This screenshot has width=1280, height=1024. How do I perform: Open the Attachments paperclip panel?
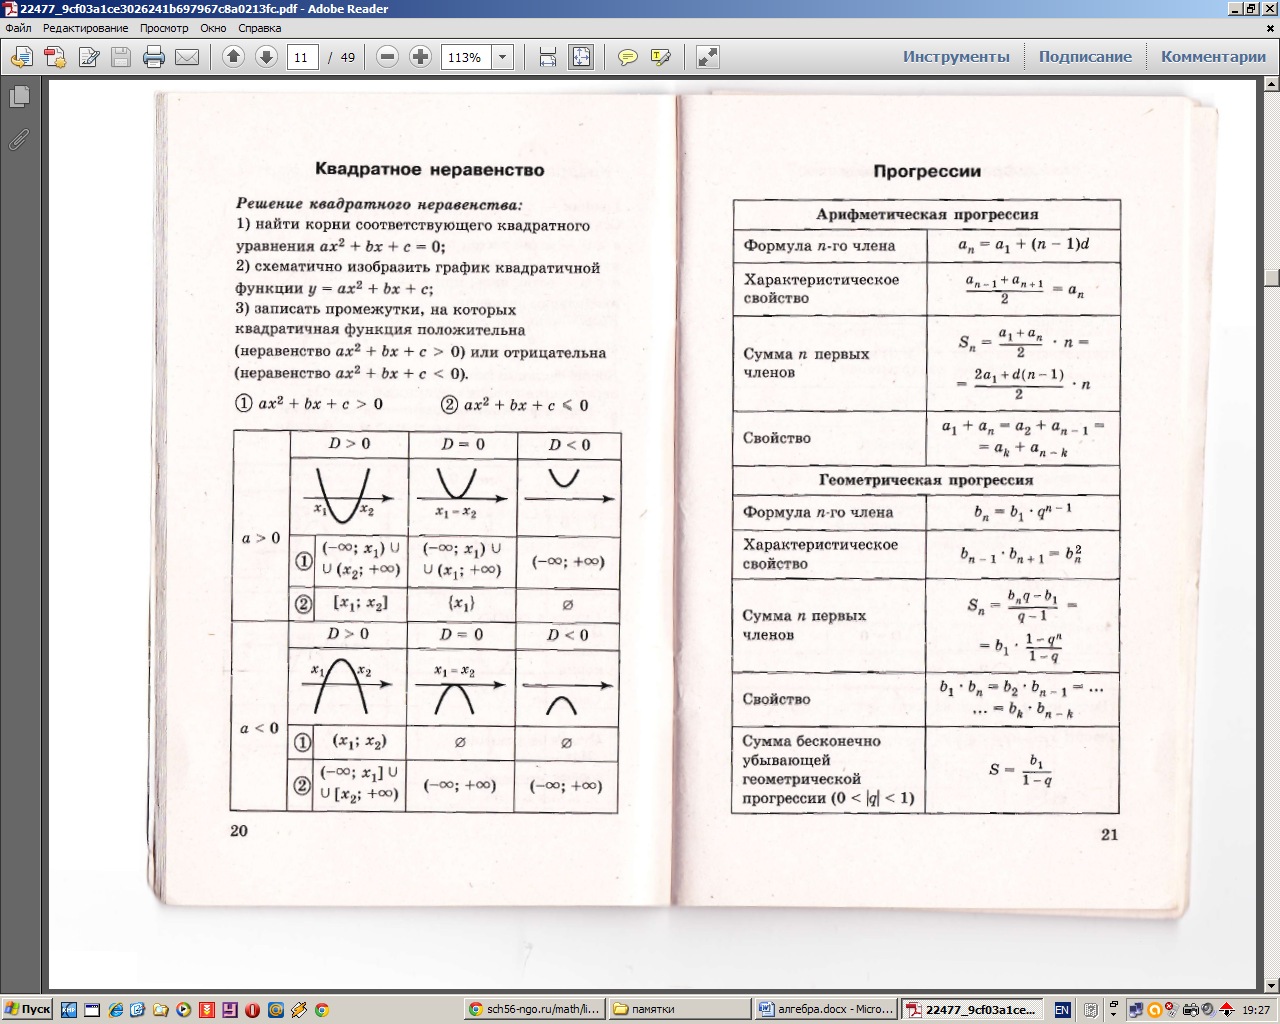19,139
